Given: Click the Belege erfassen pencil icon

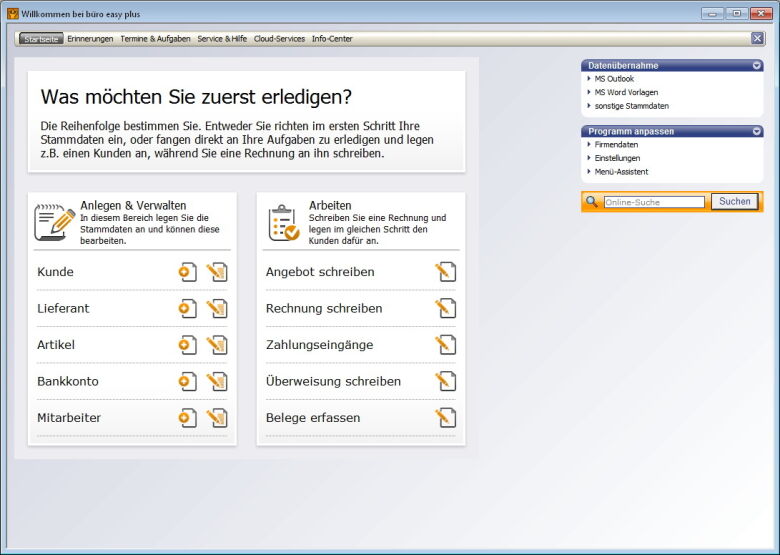Looking at the screenshot, I should click(446, 418).
